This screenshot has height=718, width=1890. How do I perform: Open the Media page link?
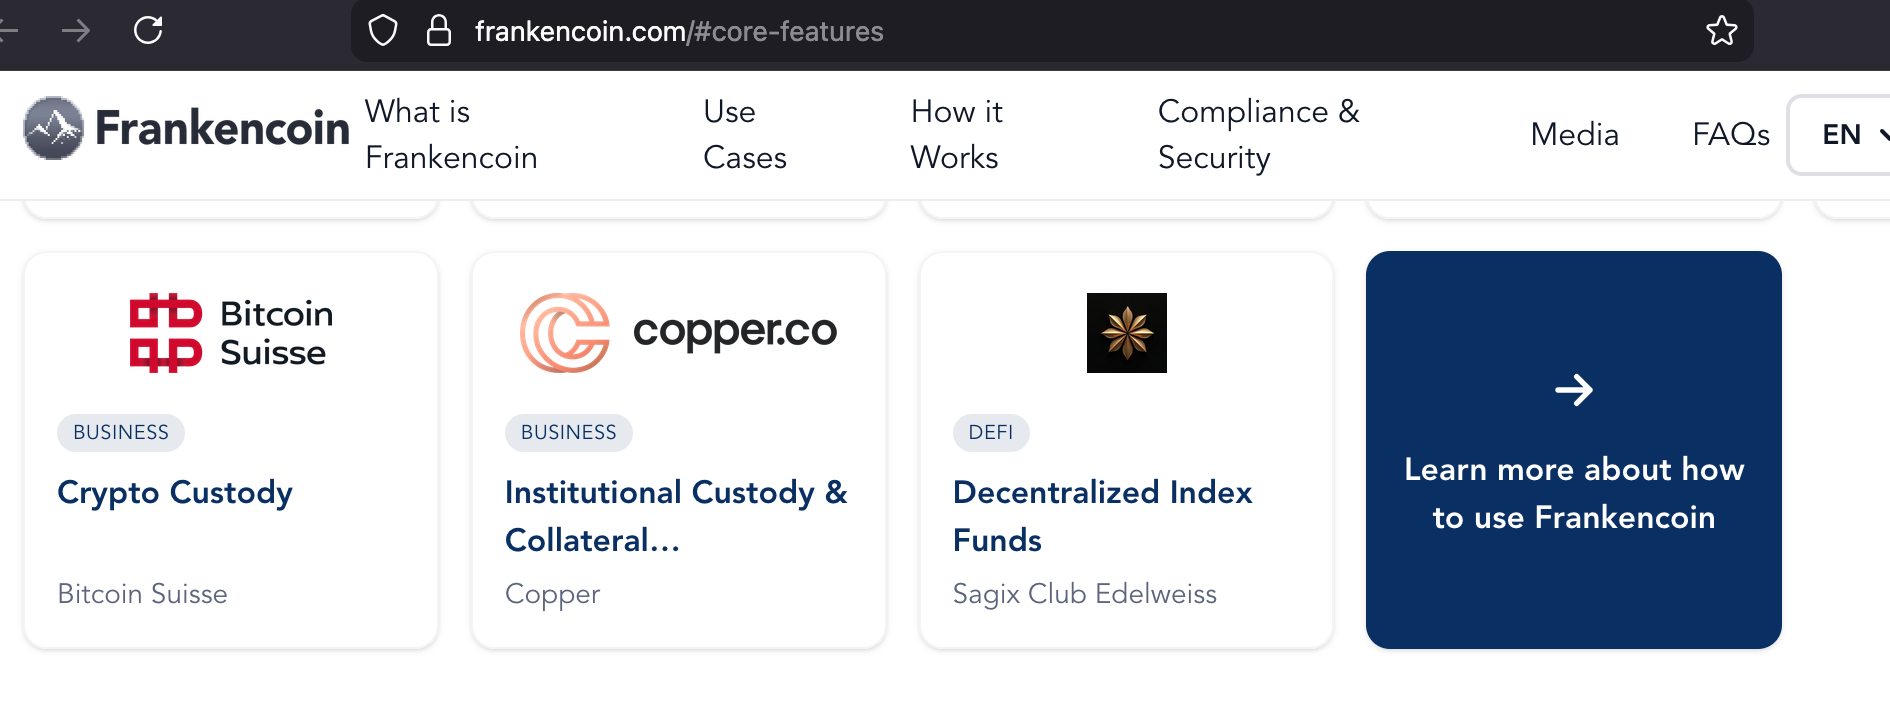point(1574,134)
